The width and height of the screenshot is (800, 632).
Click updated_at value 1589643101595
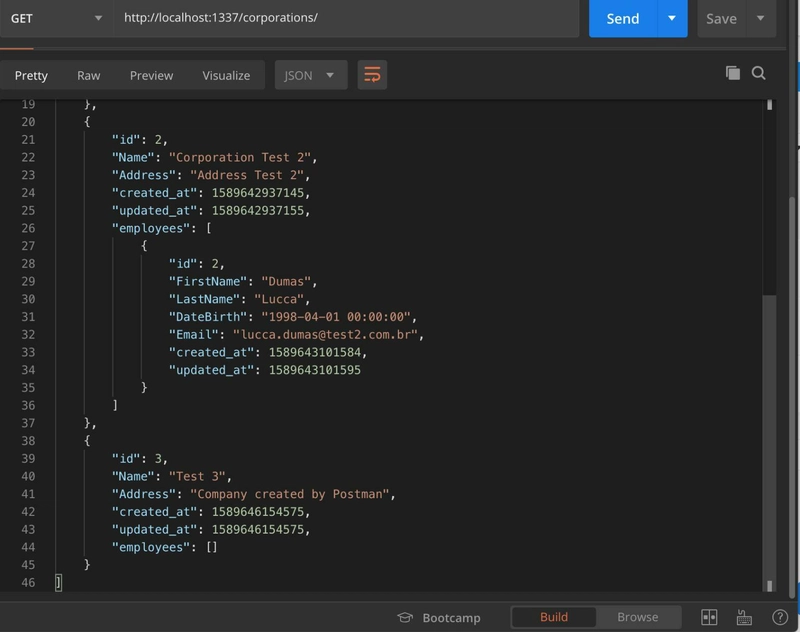315,370
